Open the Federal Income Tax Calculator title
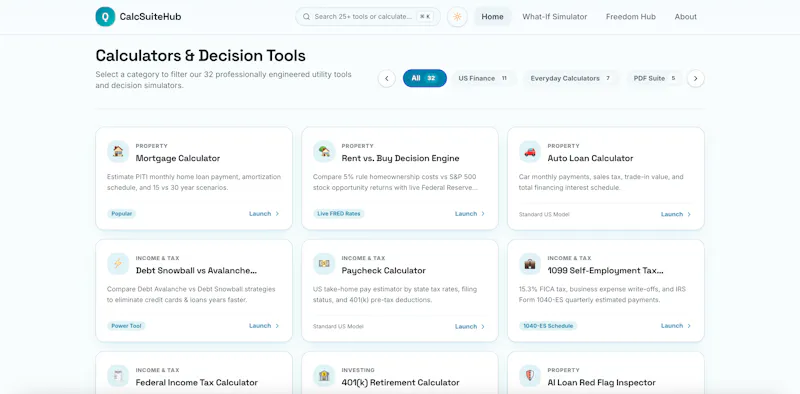The width and height of the screenshot is (800, 394). 196,382
